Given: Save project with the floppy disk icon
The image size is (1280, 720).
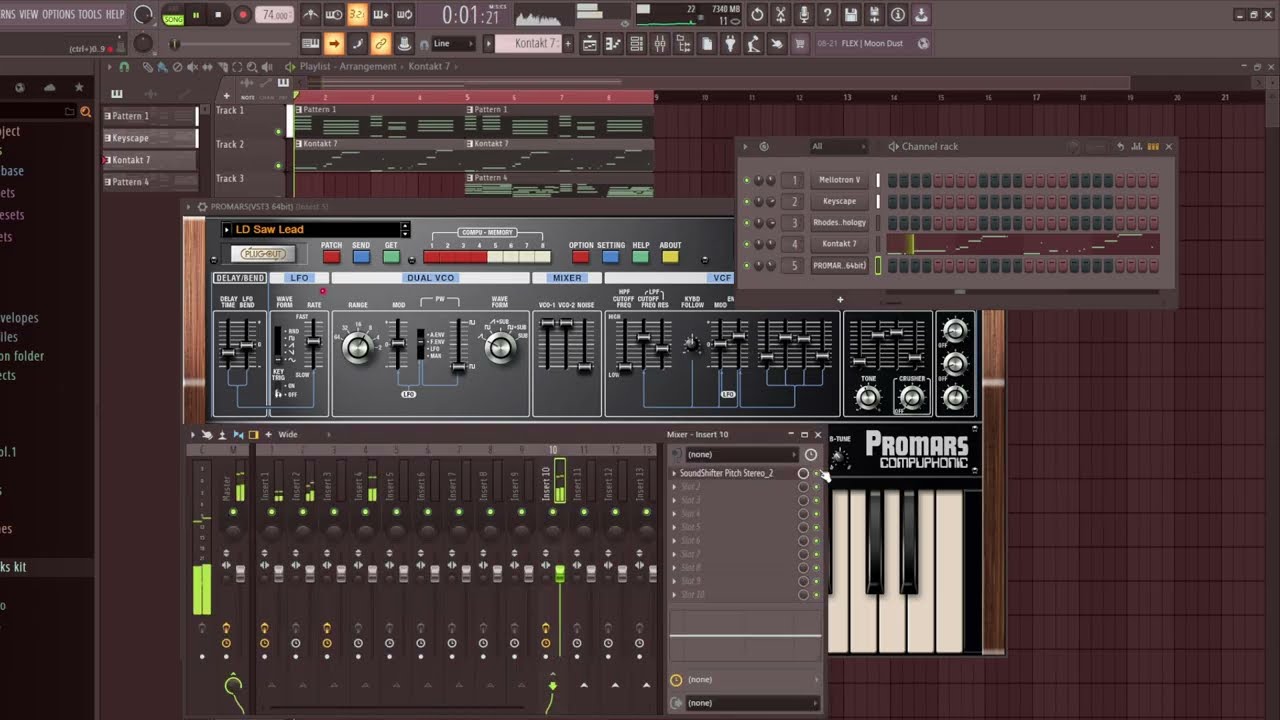Looking at the screenshot, I should [x=851, y=15].
